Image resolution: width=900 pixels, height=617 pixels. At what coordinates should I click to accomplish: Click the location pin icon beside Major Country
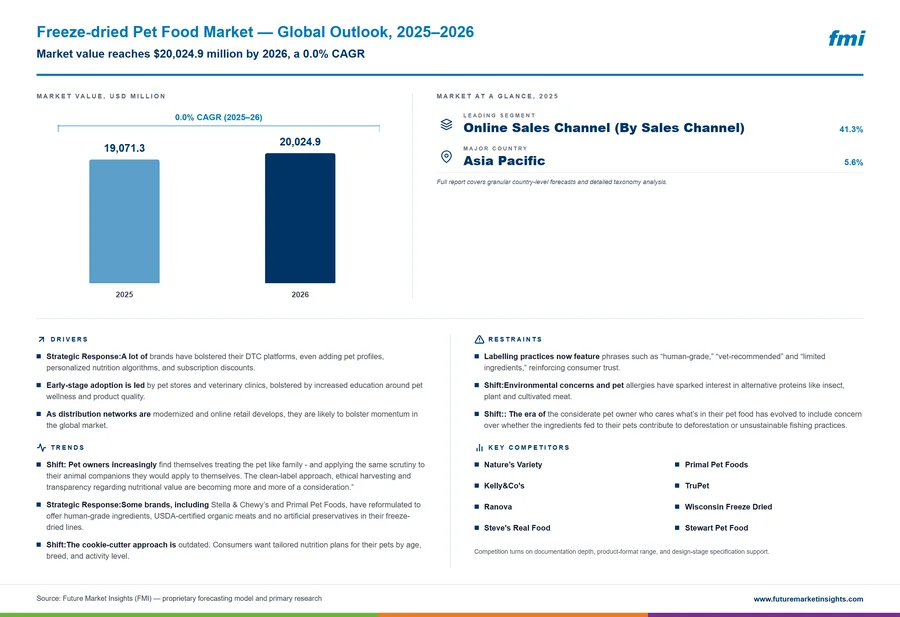click(x=446, y=157)
